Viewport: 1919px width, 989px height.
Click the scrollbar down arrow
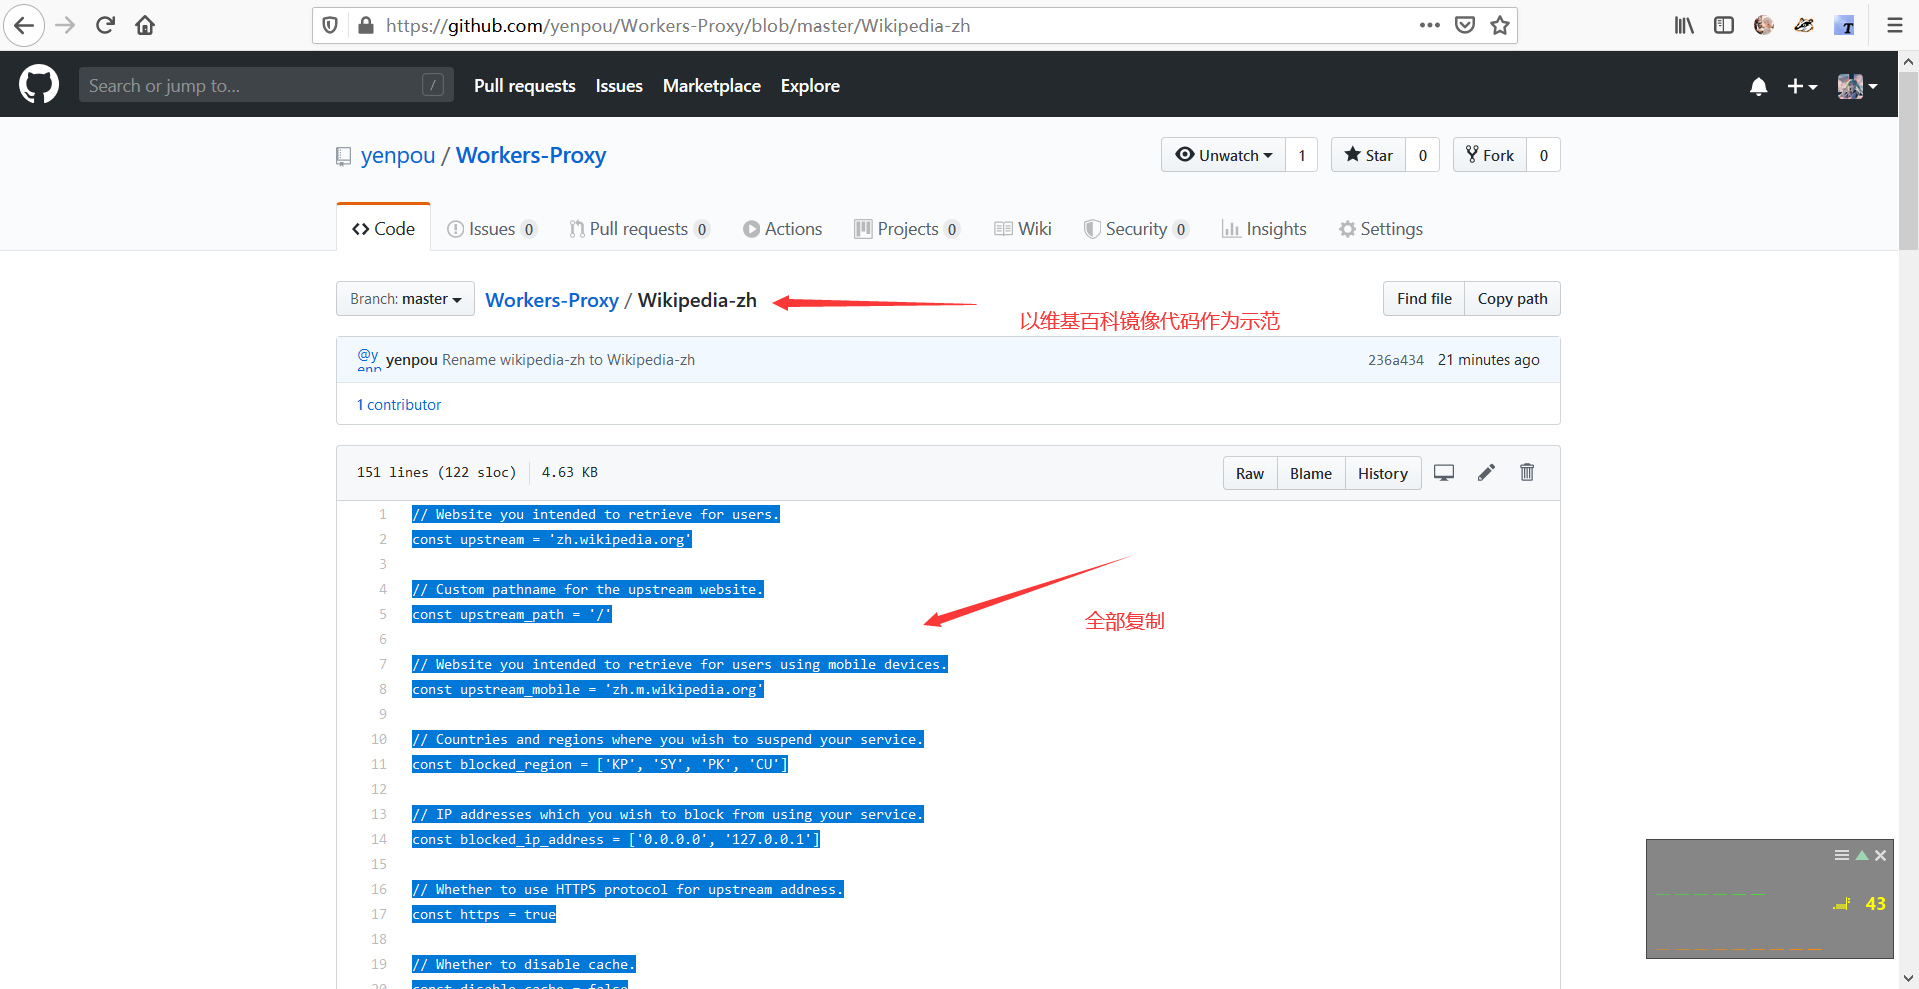tap(1909, 978)
